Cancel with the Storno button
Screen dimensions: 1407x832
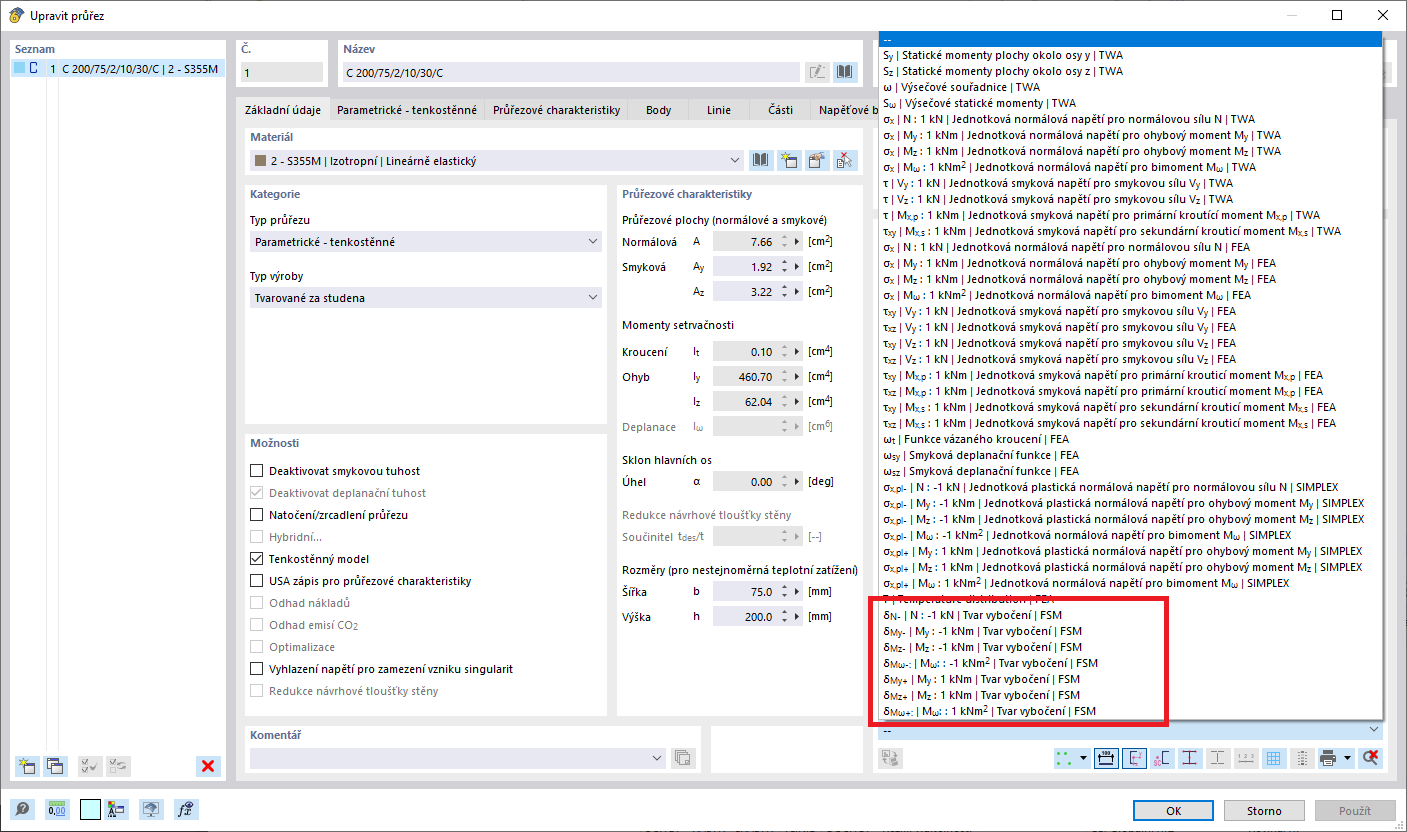pyautogui.click(x=1264, y=810)
